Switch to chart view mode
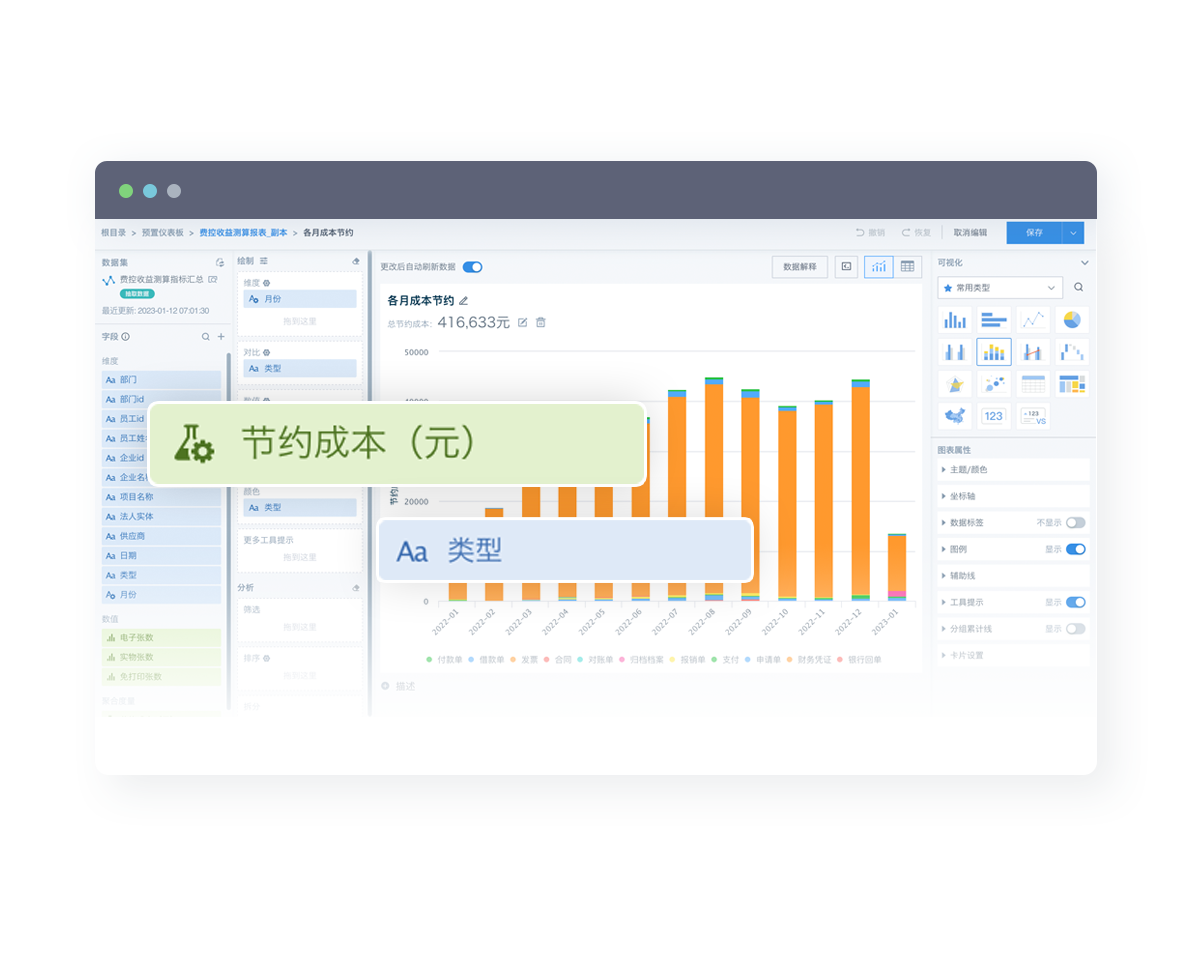The width and height of the screenshot is (1200, 960). coord(879,267)
